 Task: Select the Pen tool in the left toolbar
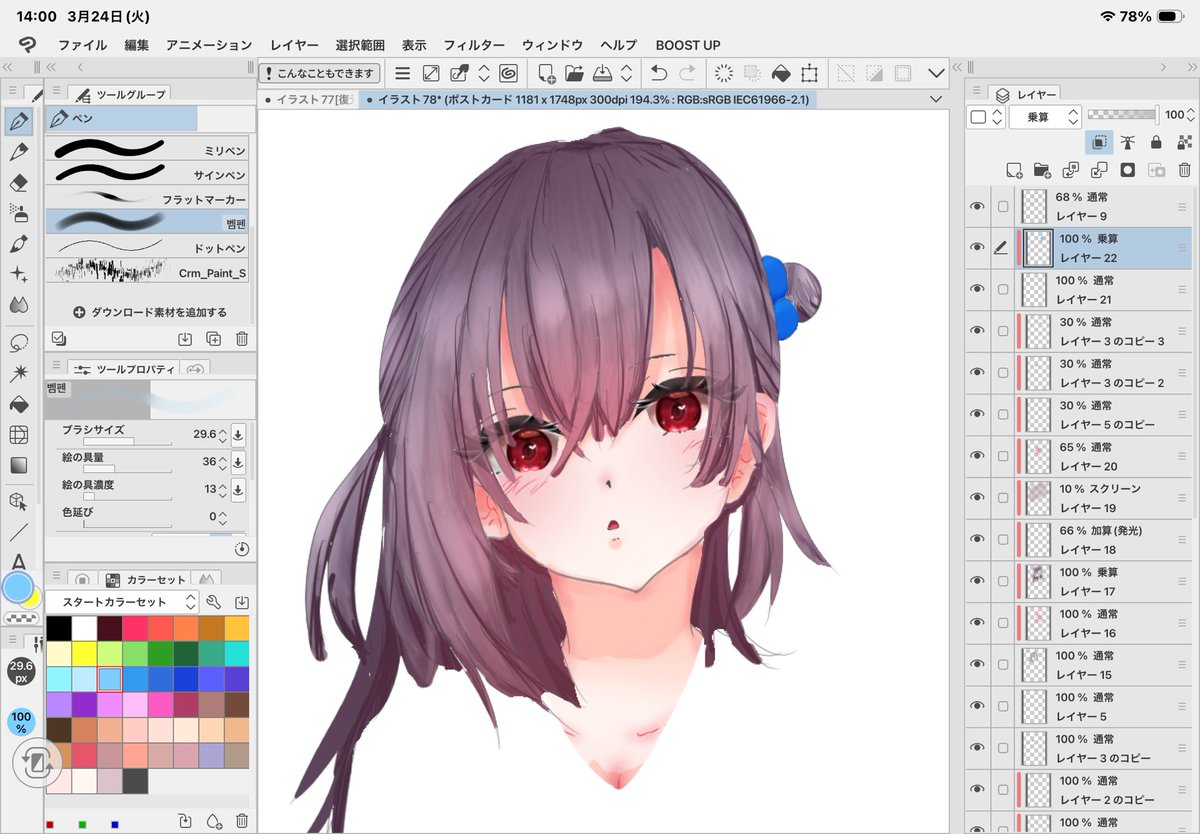[18, 122]
